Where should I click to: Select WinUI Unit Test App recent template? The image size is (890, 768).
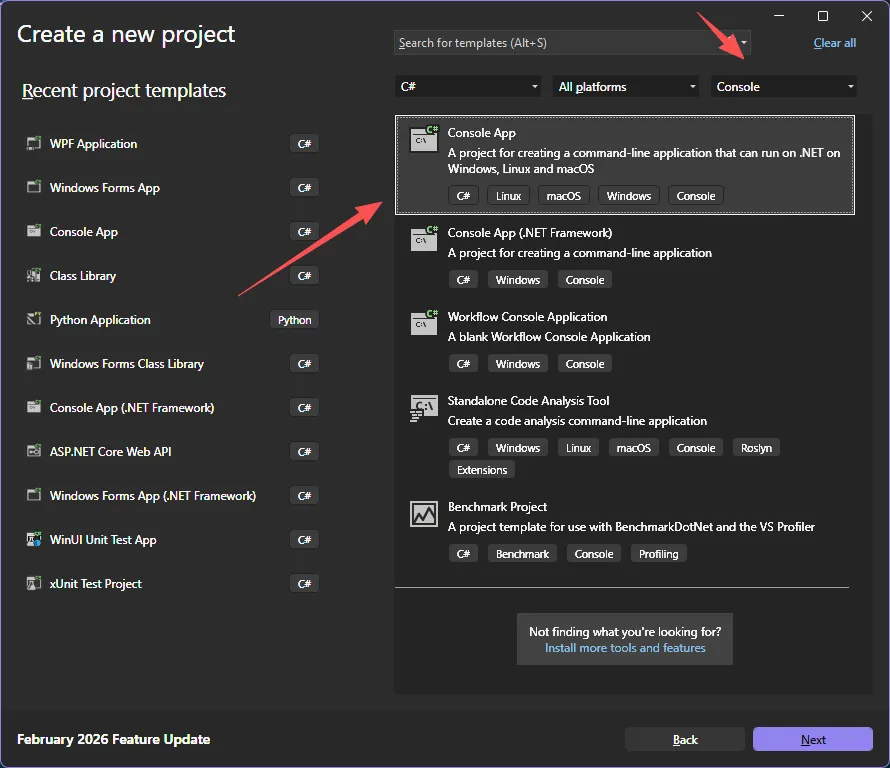click(172, 539)
